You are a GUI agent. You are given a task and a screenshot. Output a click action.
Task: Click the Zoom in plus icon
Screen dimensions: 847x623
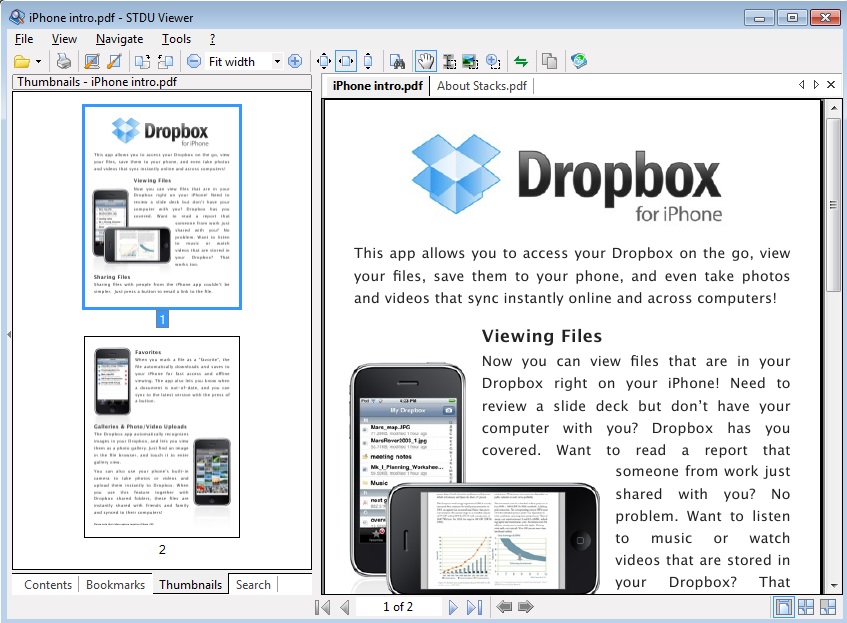click(x=295, y=61)
